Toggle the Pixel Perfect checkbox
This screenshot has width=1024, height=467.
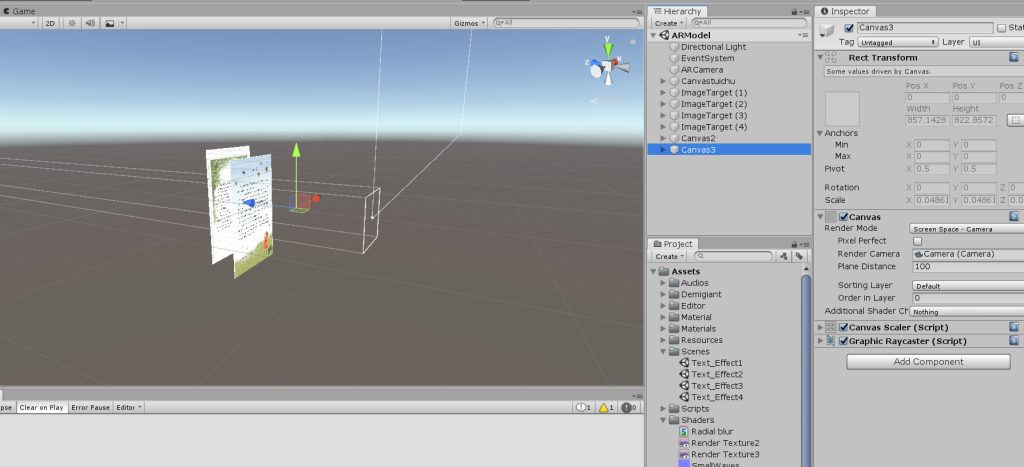click(x=918, y=241)
